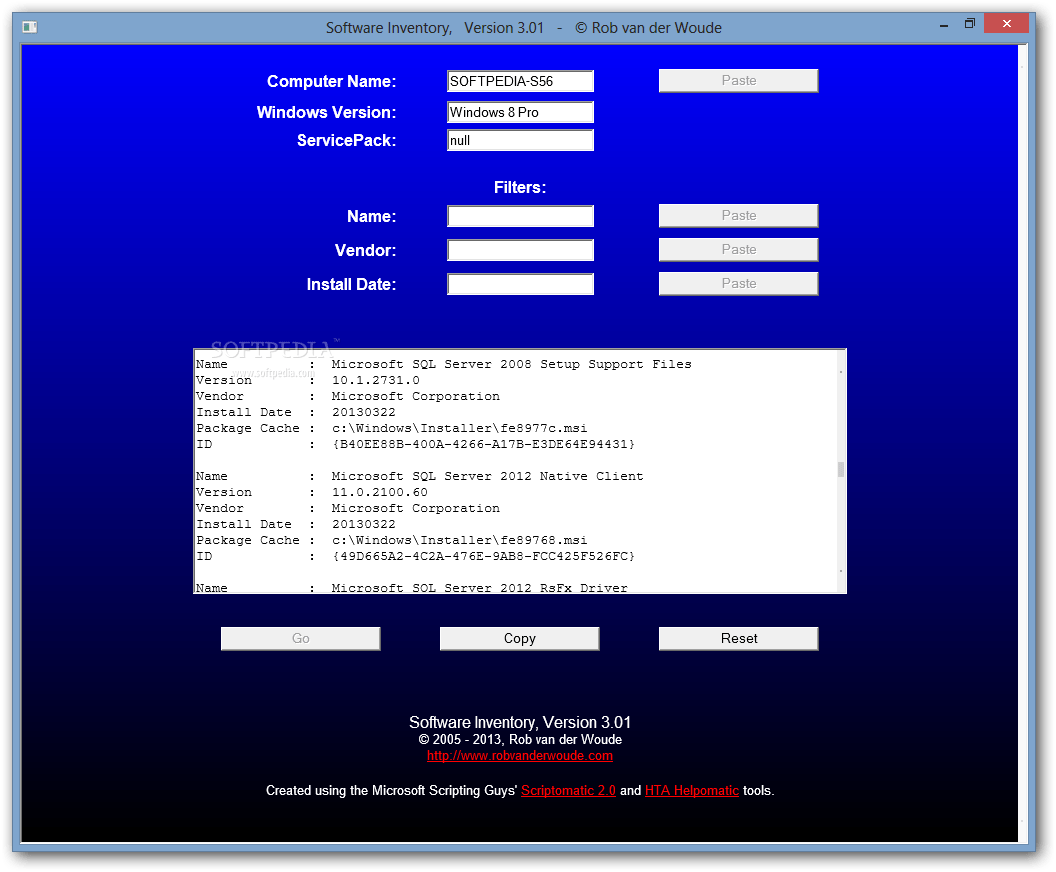The width and height of the screenshot is (1056, 872).
Task: Select version text 11.0.2100.60
Action: pos(380,492)
